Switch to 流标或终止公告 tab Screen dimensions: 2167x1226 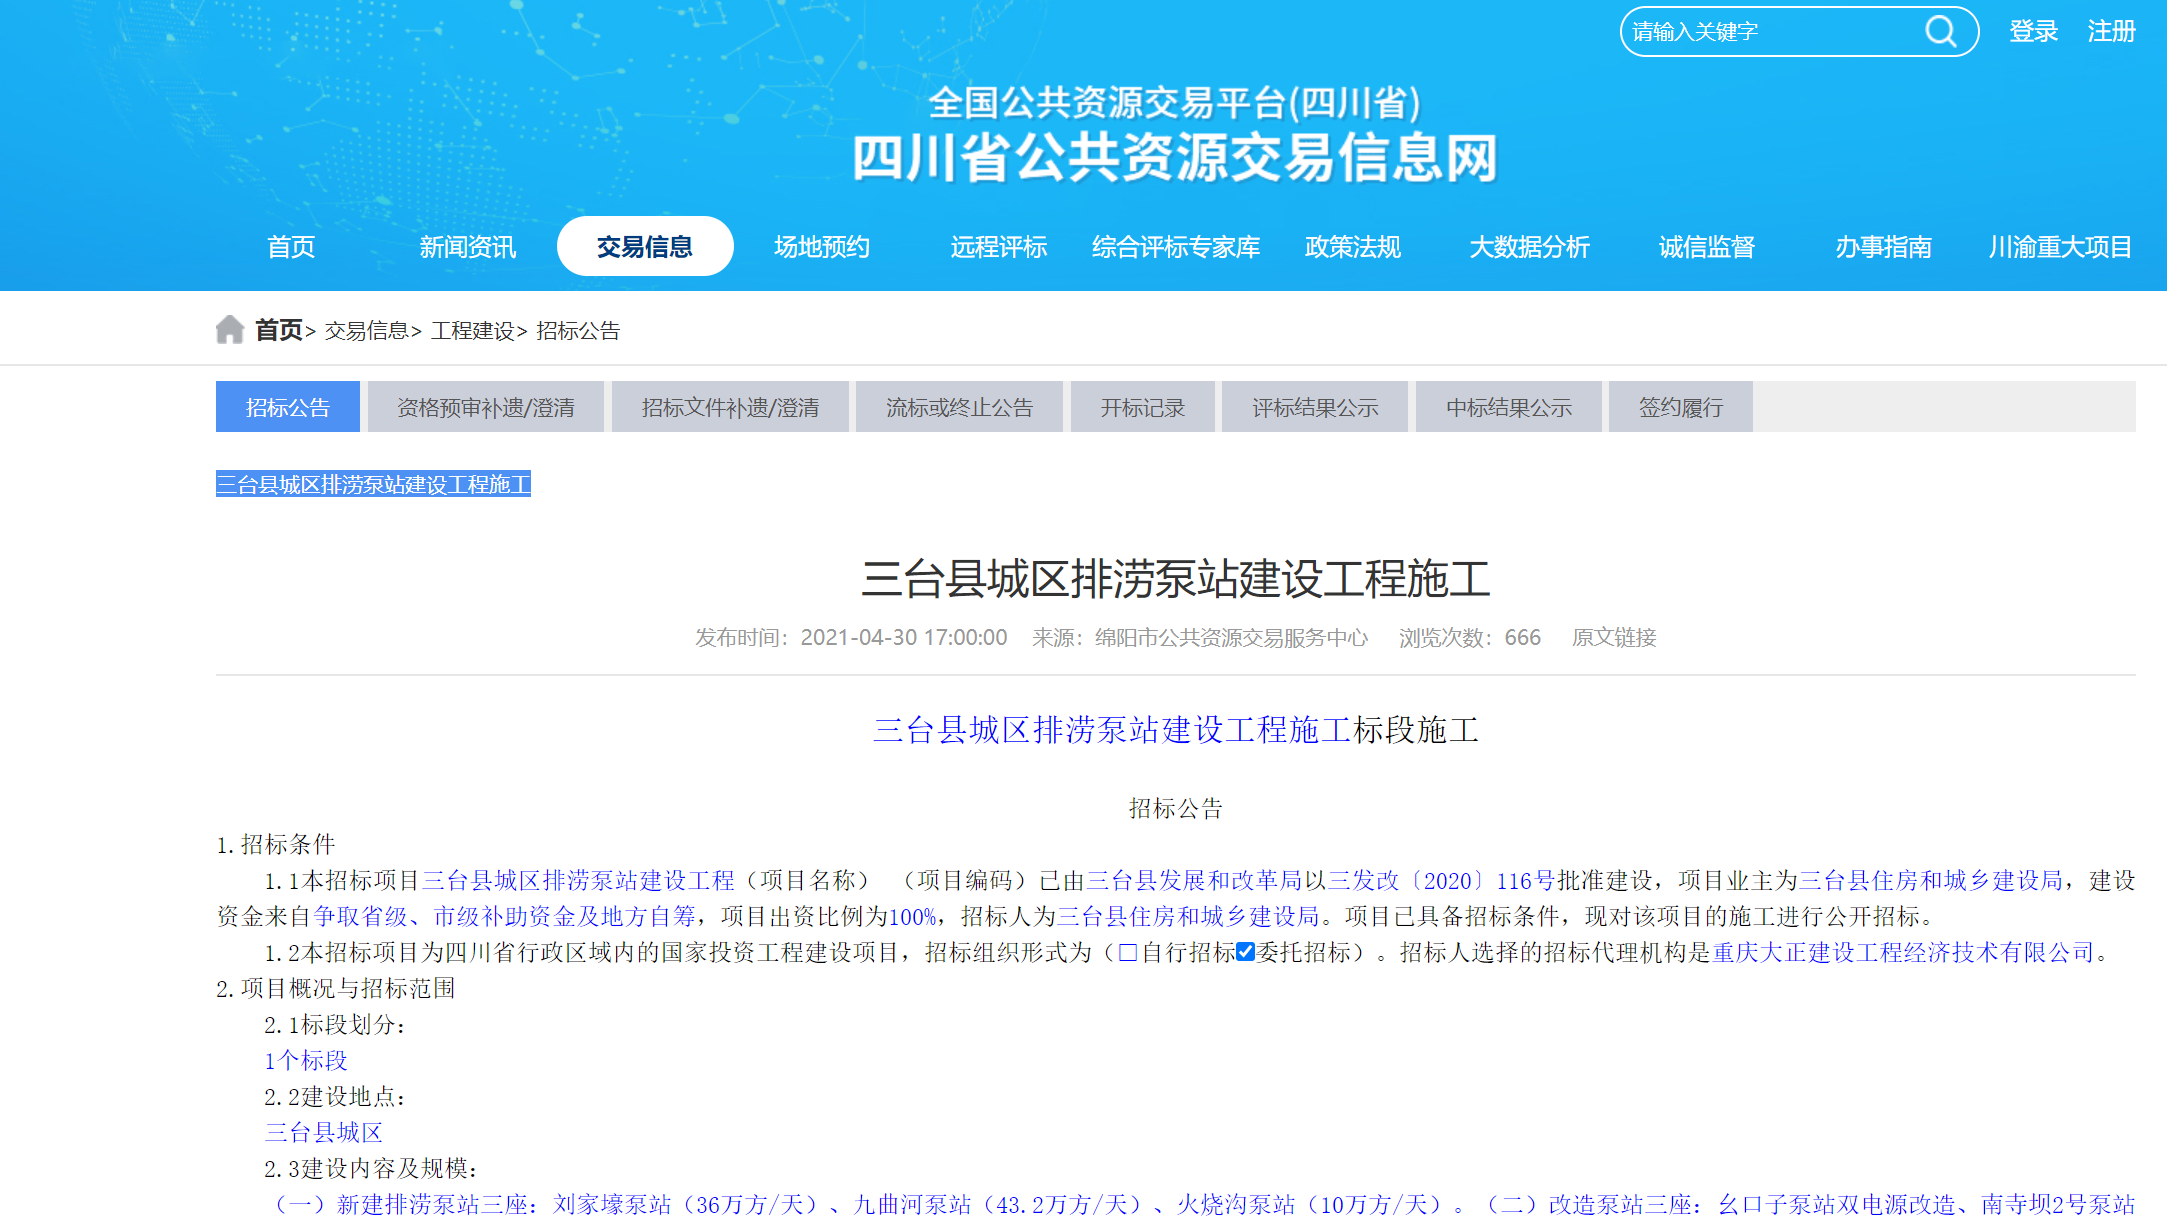959,406
